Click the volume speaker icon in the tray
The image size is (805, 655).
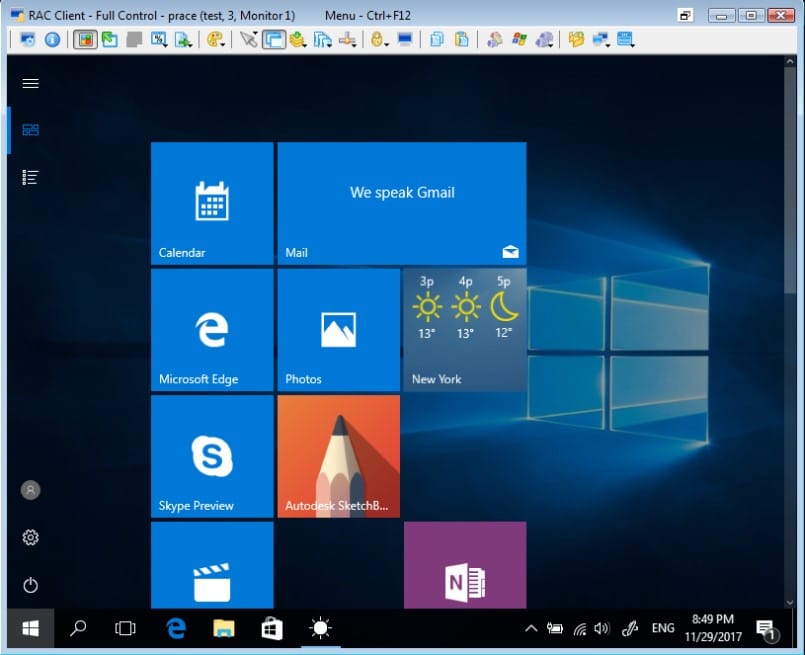point(601,628)
